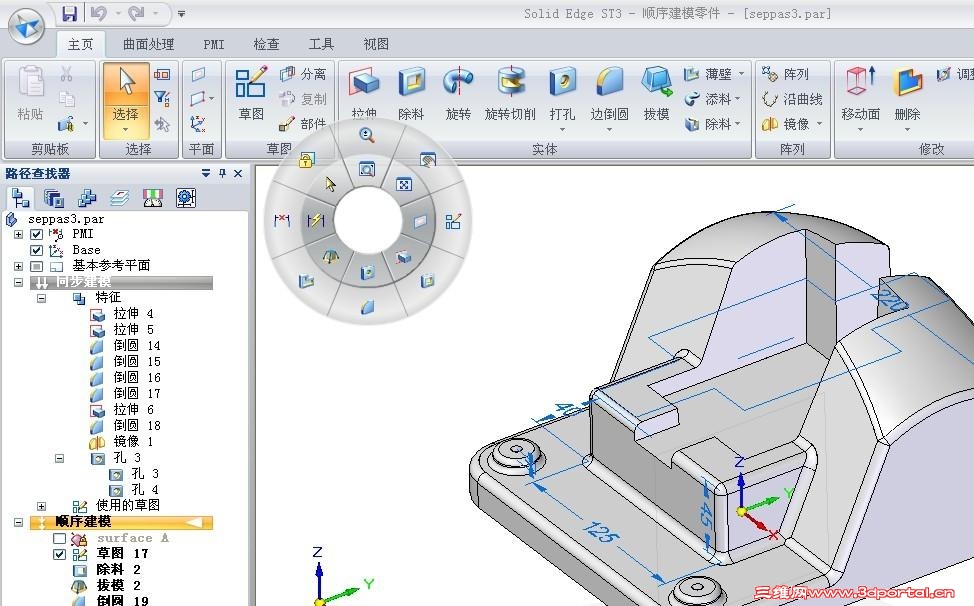974x606 pixels.
Task: Select the cutout (除料) large tool icon
Action: click(x=411, y=93)
